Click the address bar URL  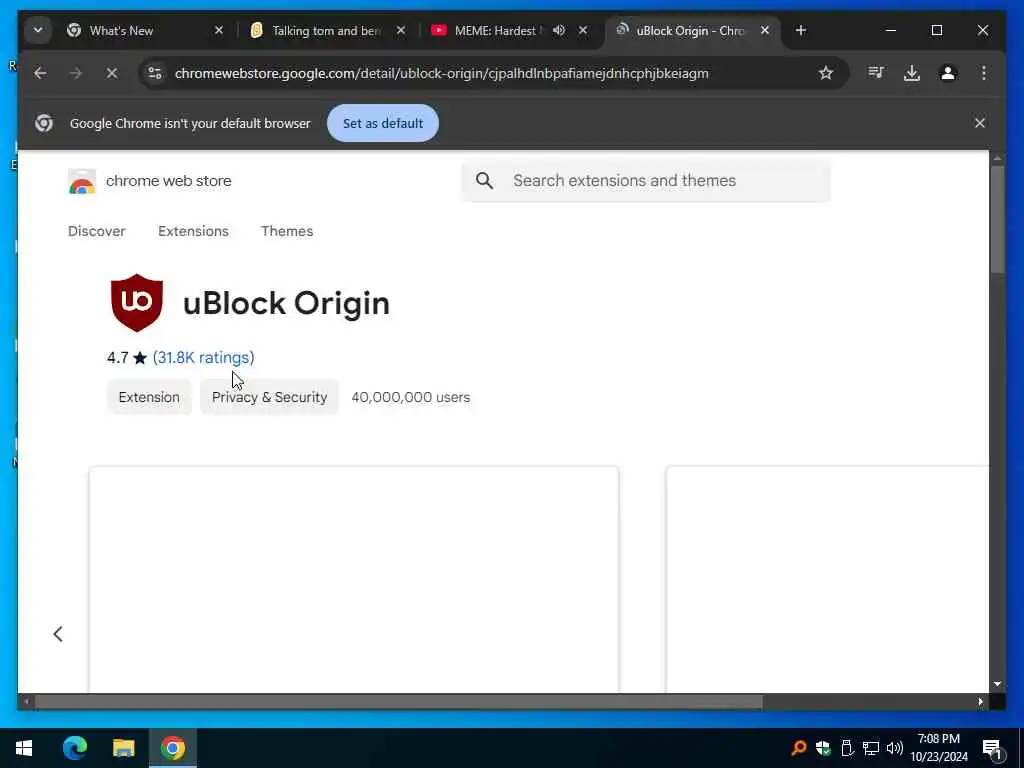(441, 73)
